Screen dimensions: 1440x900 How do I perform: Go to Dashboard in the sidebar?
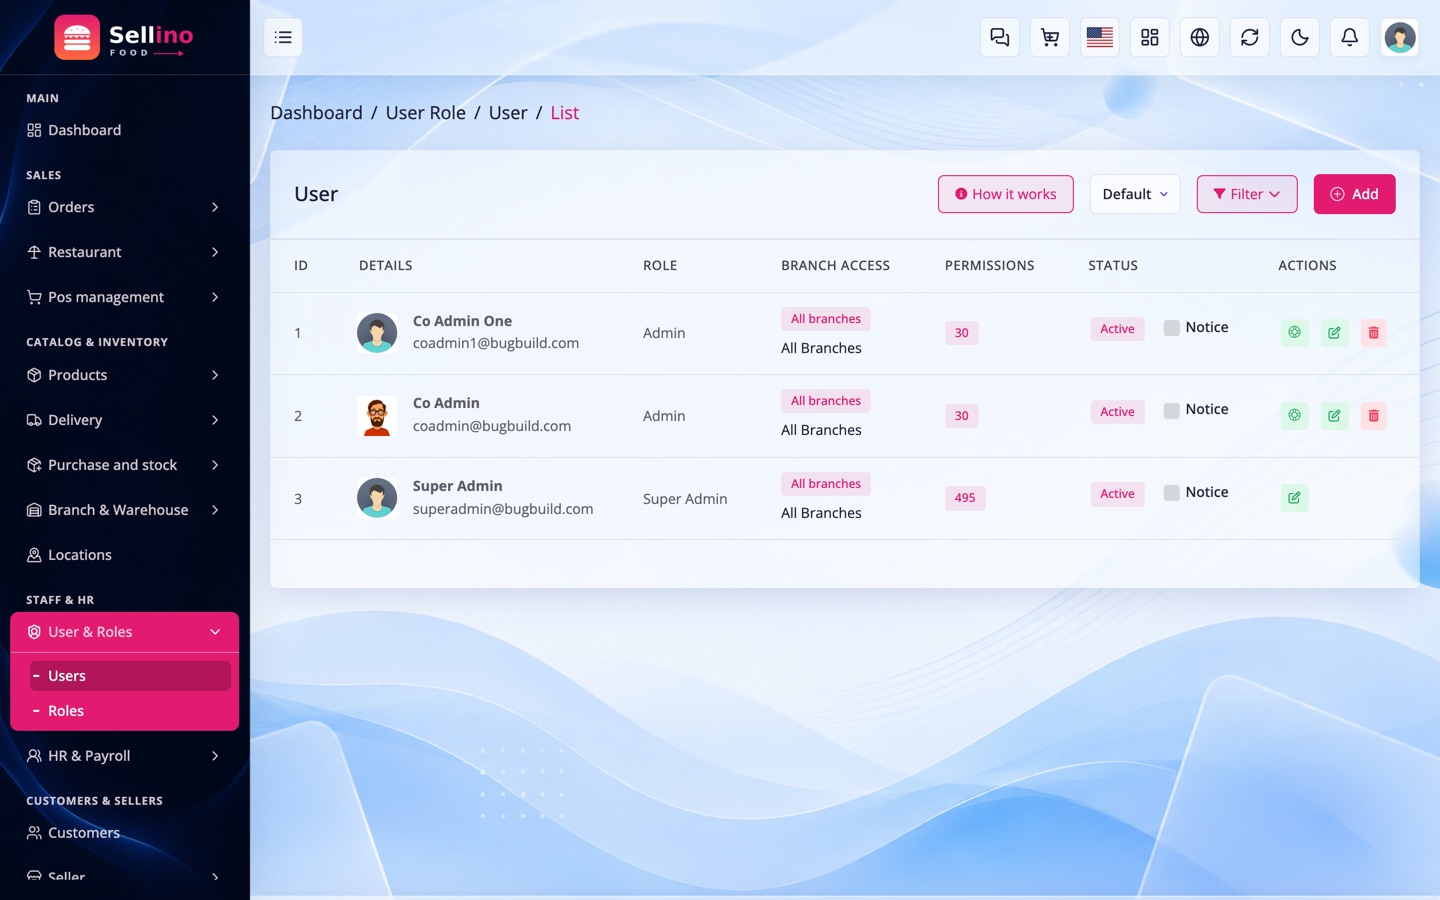[x=124, y=130]
